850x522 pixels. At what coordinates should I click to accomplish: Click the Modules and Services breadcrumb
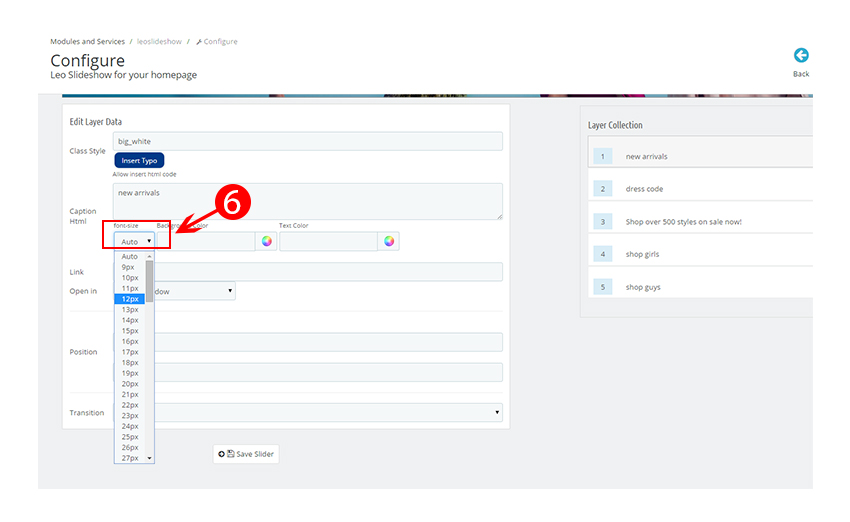pos(88,42)
